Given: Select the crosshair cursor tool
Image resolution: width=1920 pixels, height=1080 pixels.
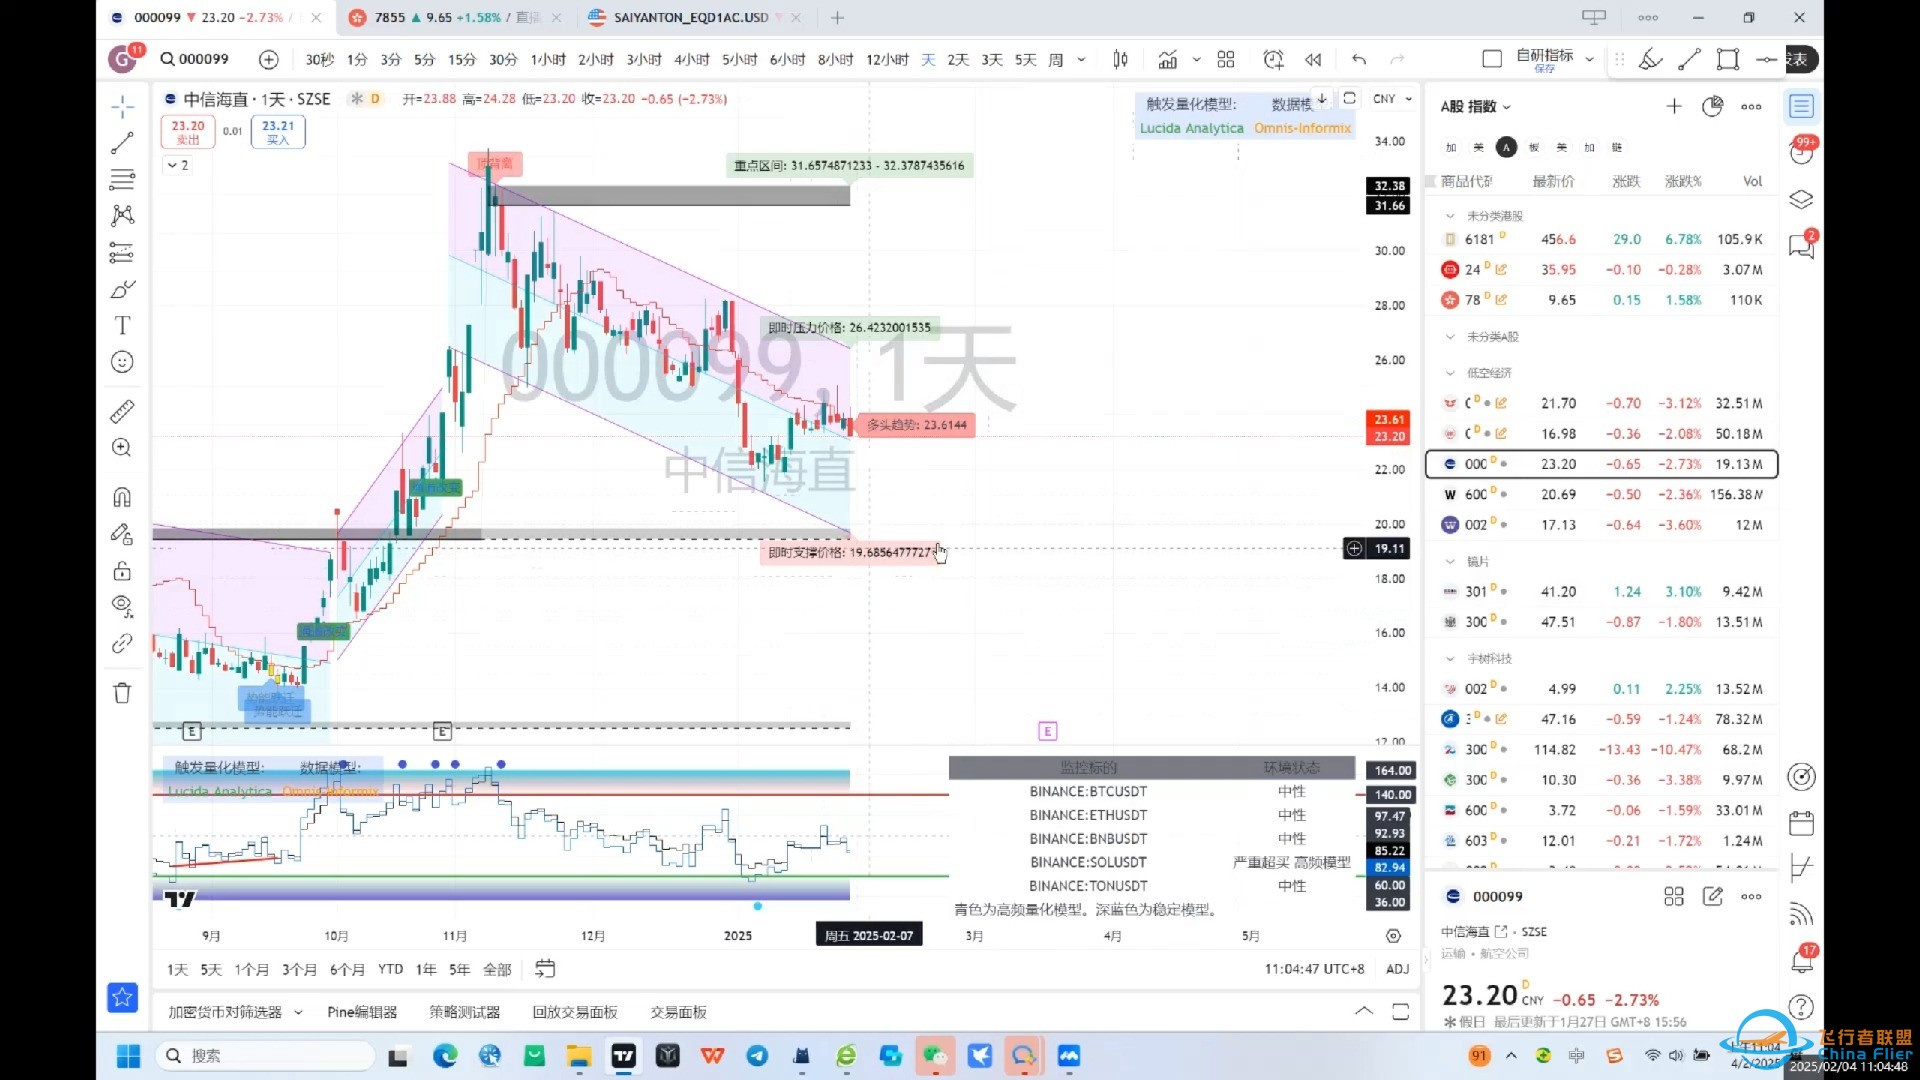Looking at the screenshot, I should pos(122,106).
